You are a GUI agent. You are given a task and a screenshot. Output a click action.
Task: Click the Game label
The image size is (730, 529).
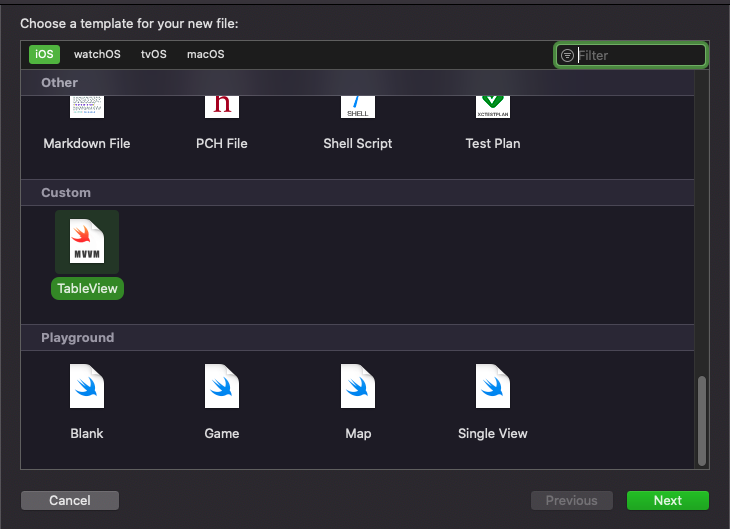[222, 434]
